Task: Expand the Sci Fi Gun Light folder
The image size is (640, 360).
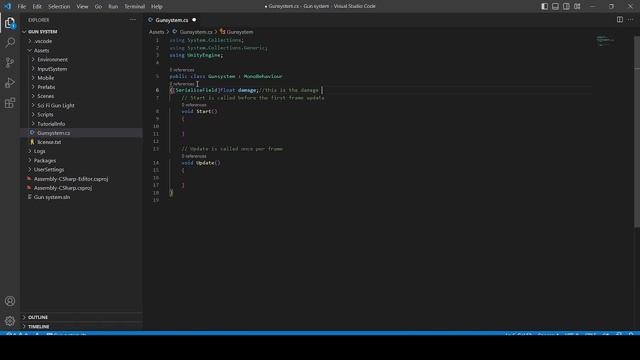Action: 56,105
